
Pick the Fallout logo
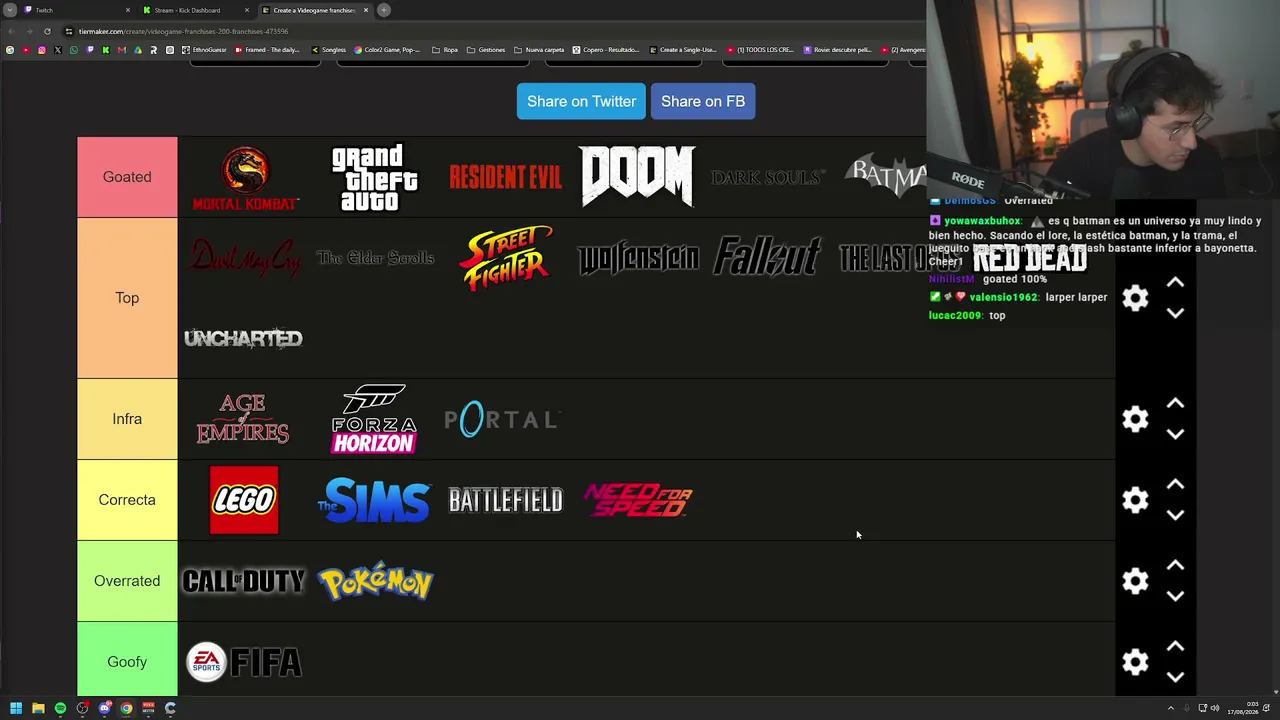[x=768, y=257]
